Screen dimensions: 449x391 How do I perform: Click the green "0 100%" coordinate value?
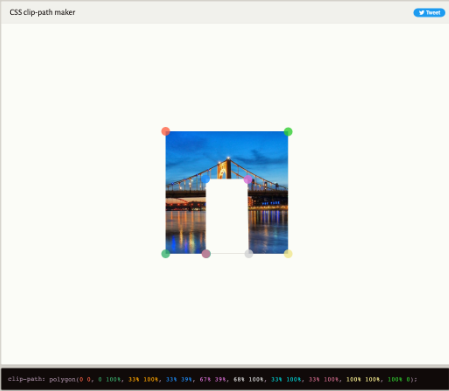pos(109,379)
